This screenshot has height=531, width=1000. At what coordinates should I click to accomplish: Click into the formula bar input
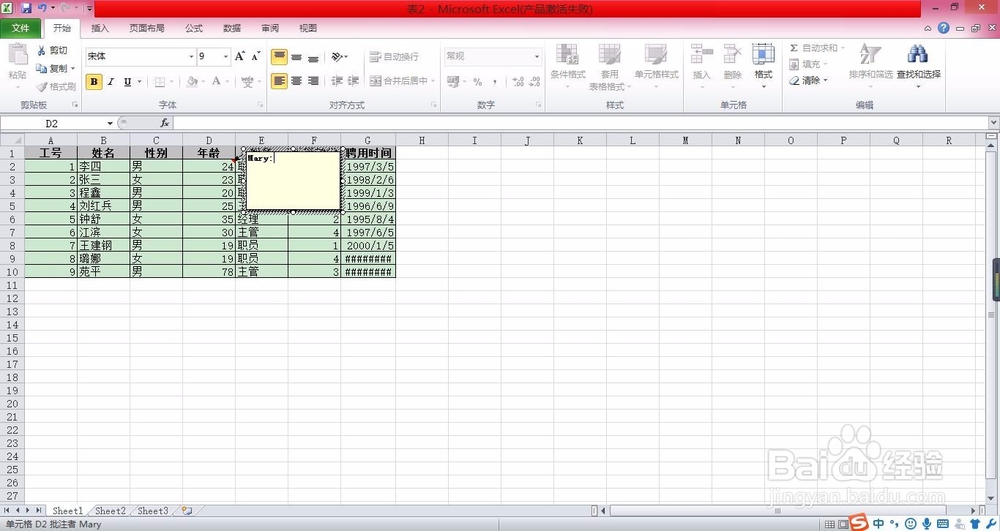pos(580,123)
